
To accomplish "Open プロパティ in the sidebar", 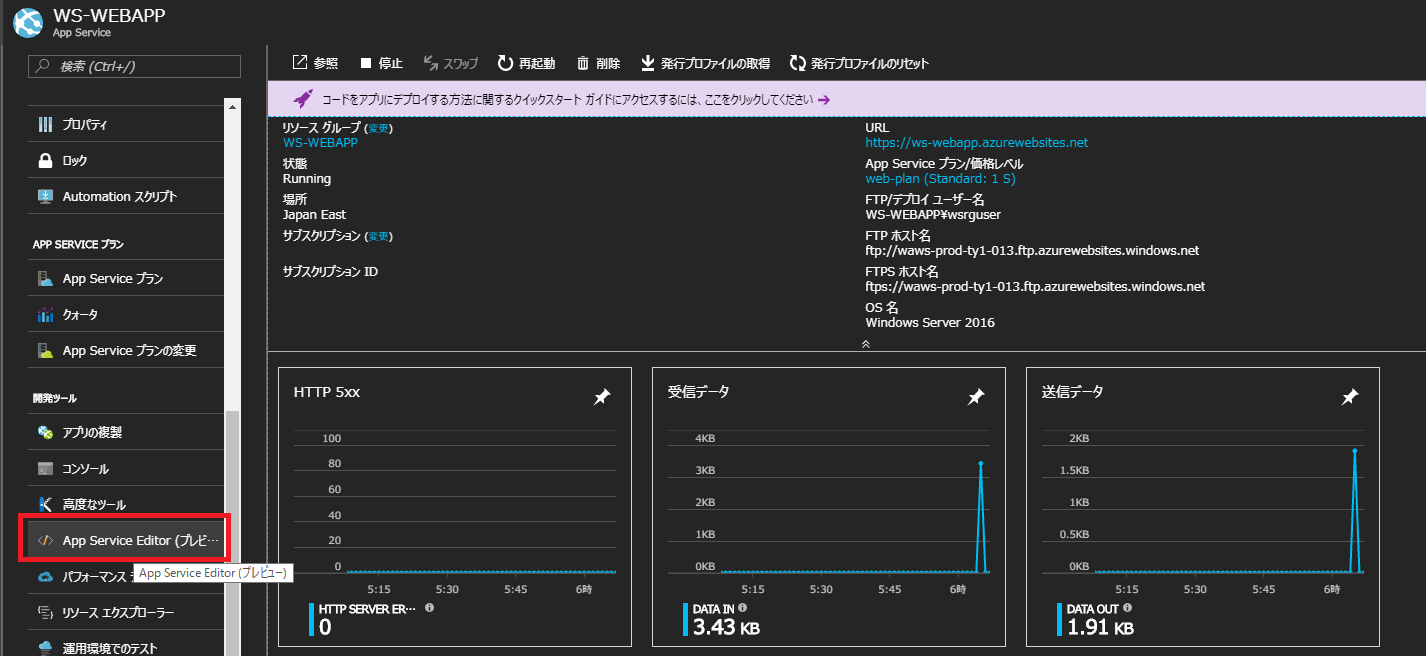I will (x=126, y=125).
